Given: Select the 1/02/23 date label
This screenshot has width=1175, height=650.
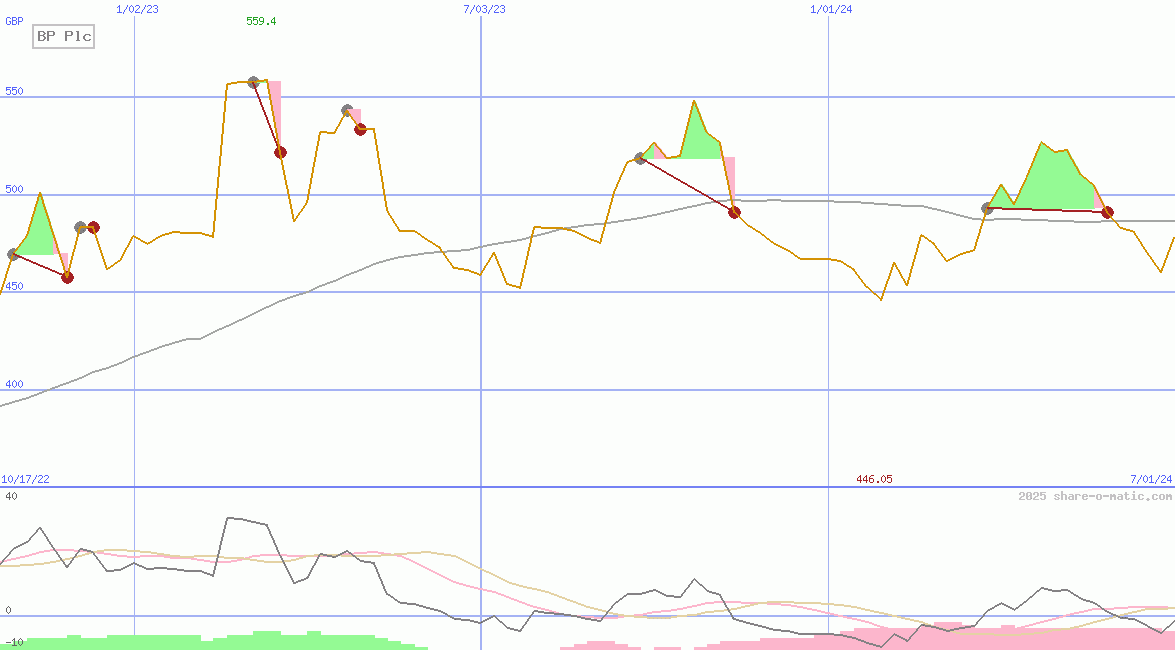Looking at the screenshot, I should point(137,8).
